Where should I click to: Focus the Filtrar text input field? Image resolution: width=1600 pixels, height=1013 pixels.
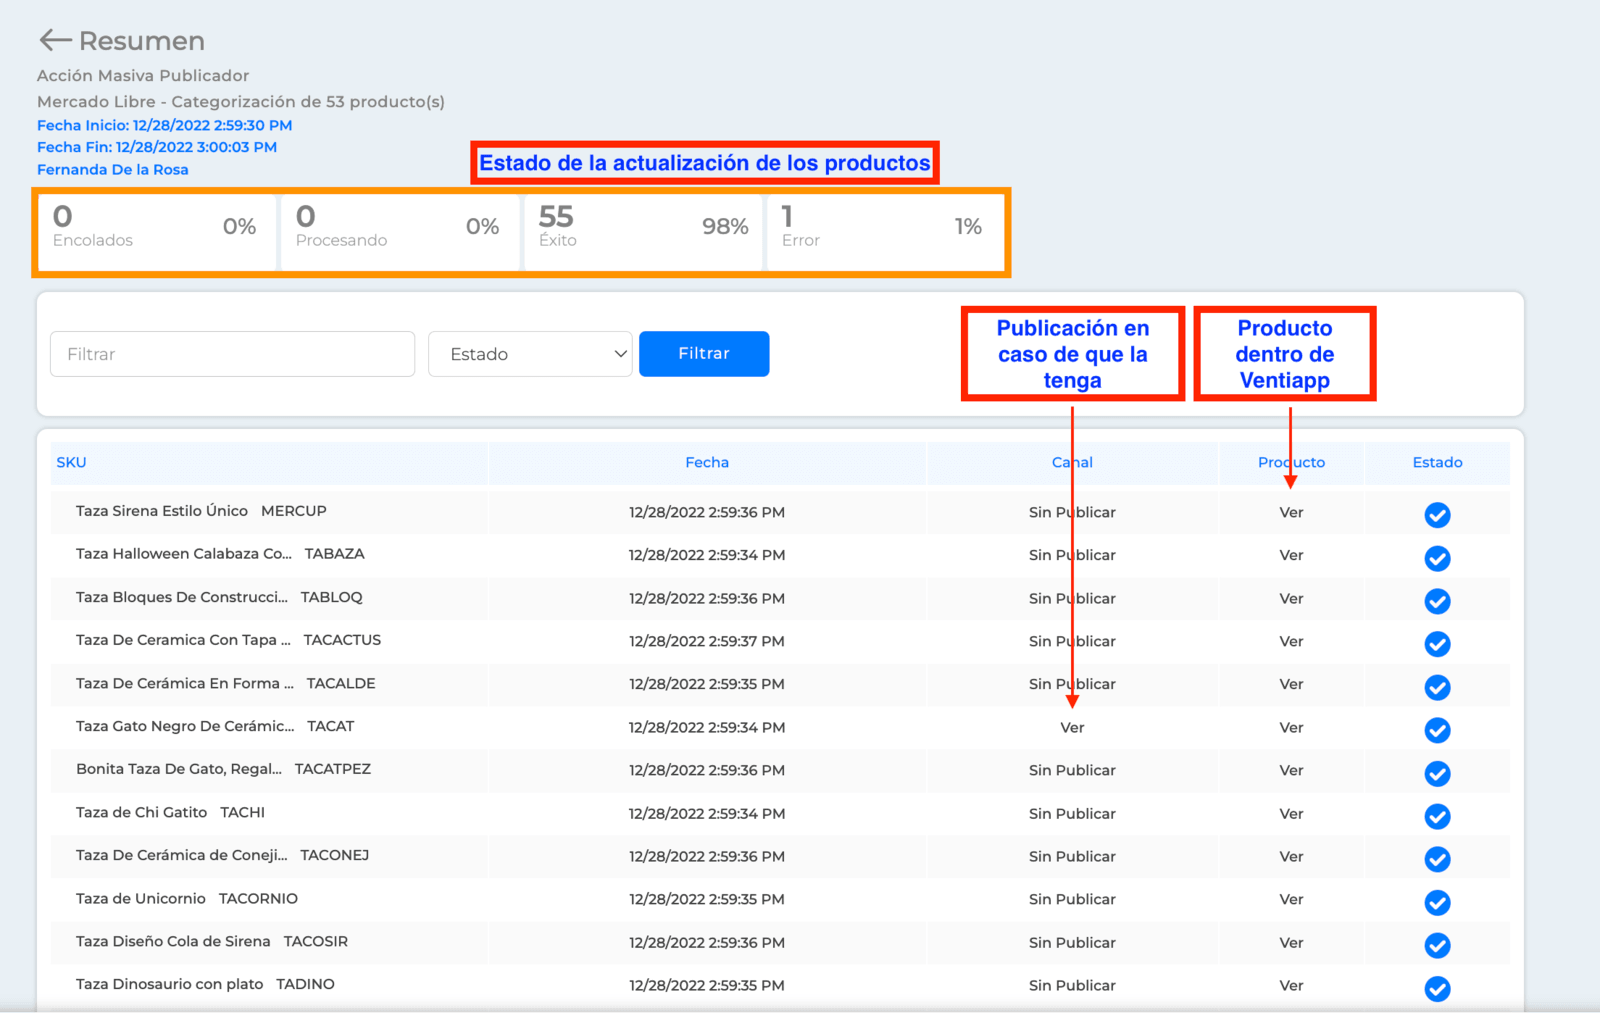coord(232,354)
